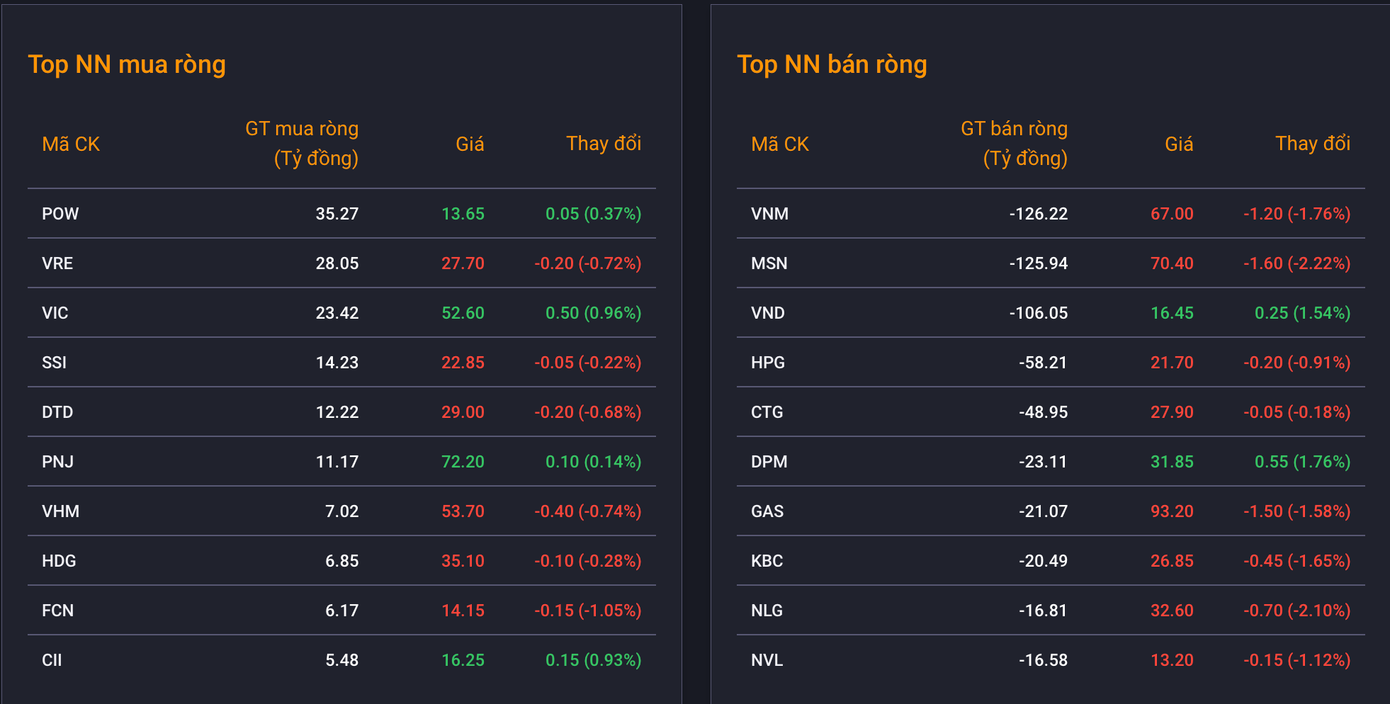Click the VHM stock code
This screenshot has width=1390, height=704.
[60, 512]
